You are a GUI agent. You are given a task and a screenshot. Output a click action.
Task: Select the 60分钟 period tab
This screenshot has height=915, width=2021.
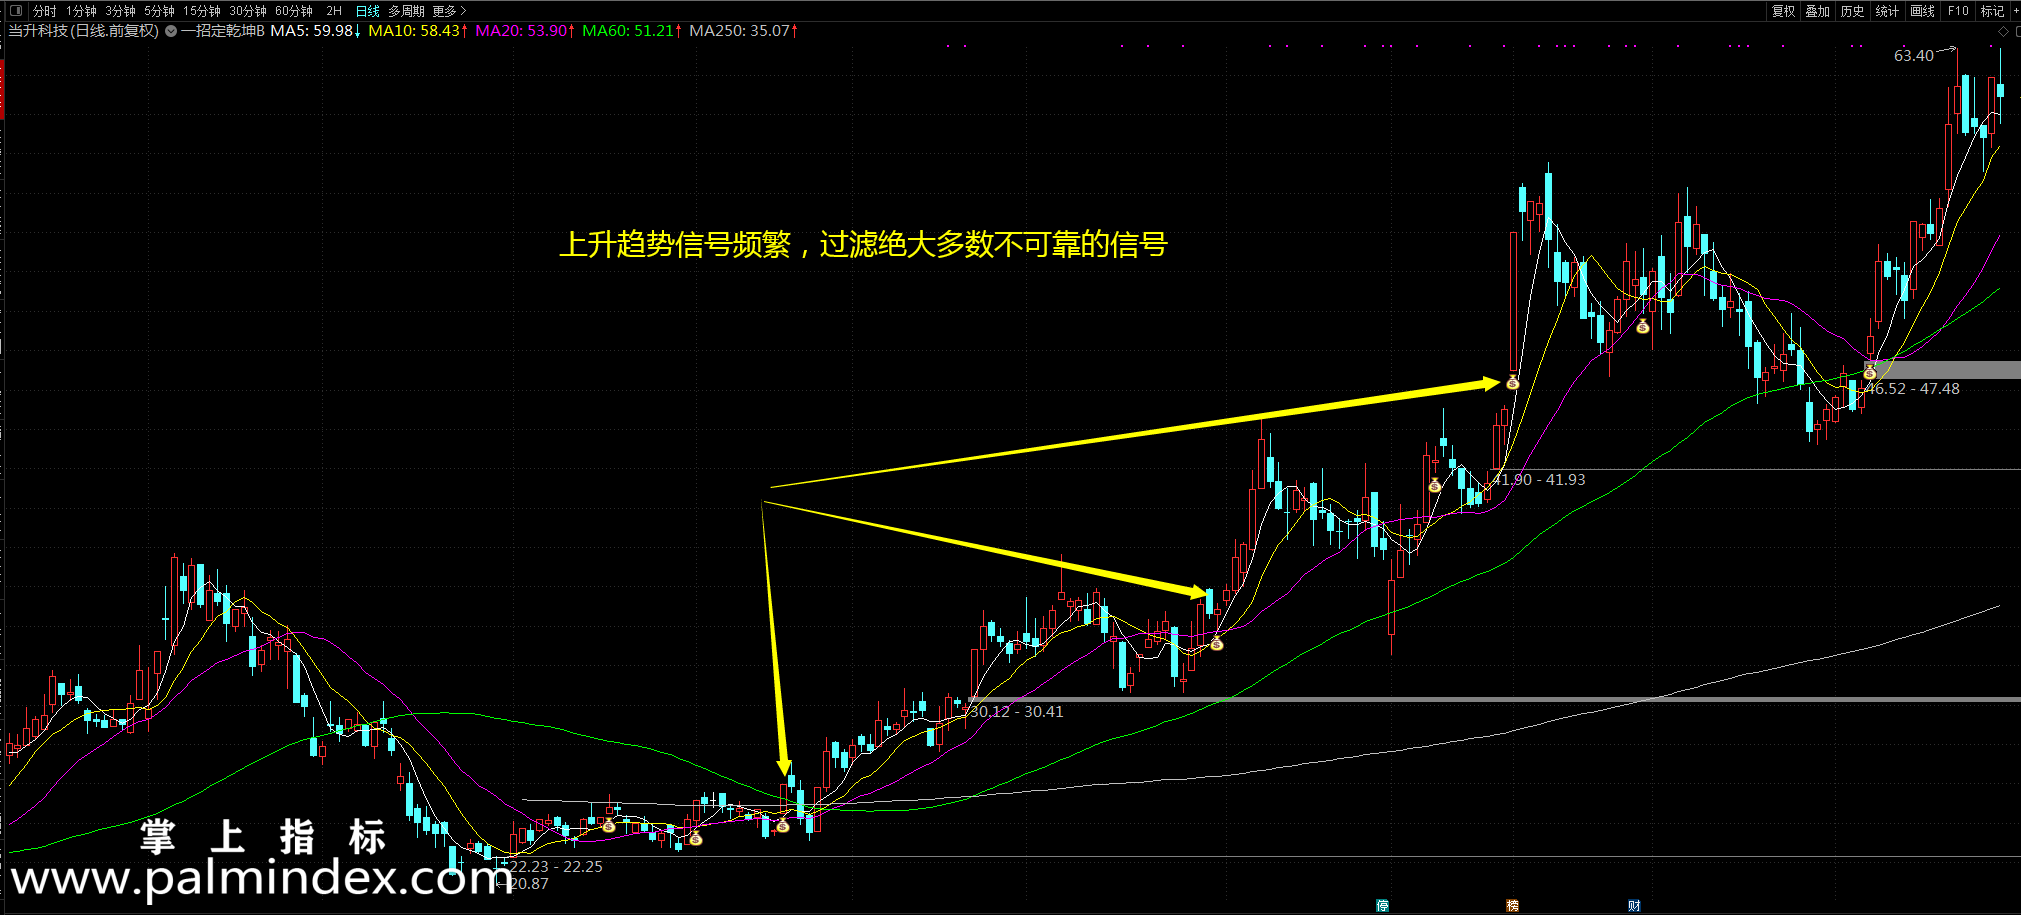point(294,11)
